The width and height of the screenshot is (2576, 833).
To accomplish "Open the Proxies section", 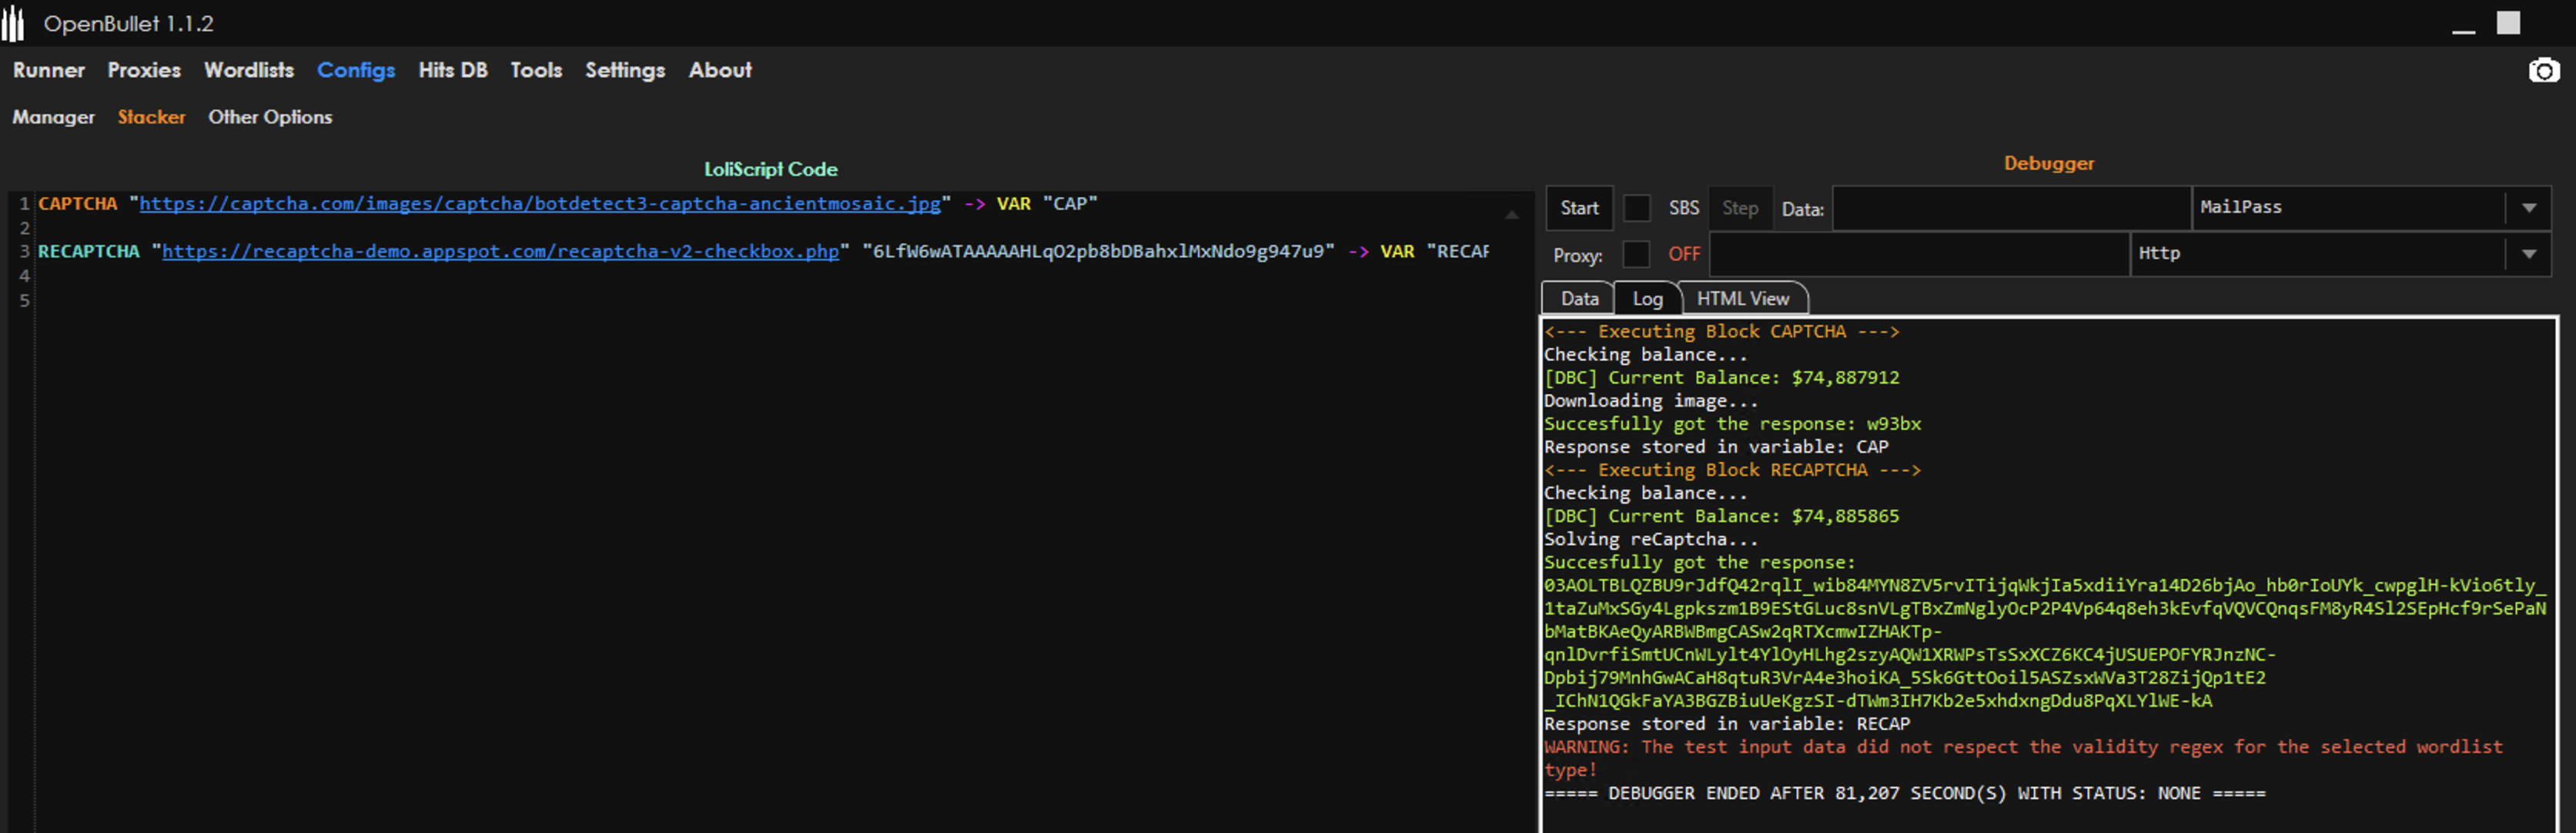I will [x=143, y=70].
